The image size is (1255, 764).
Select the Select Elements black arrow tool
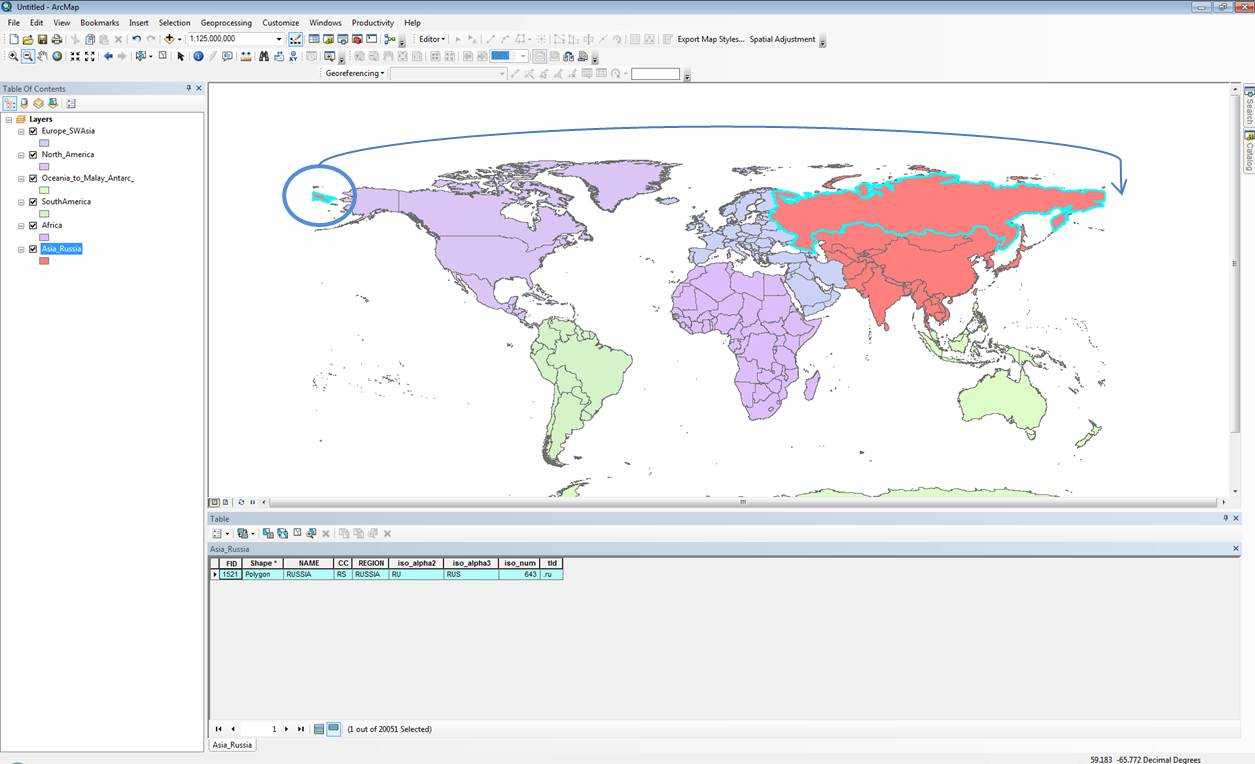pyautogui.click(x=181, y=56)
